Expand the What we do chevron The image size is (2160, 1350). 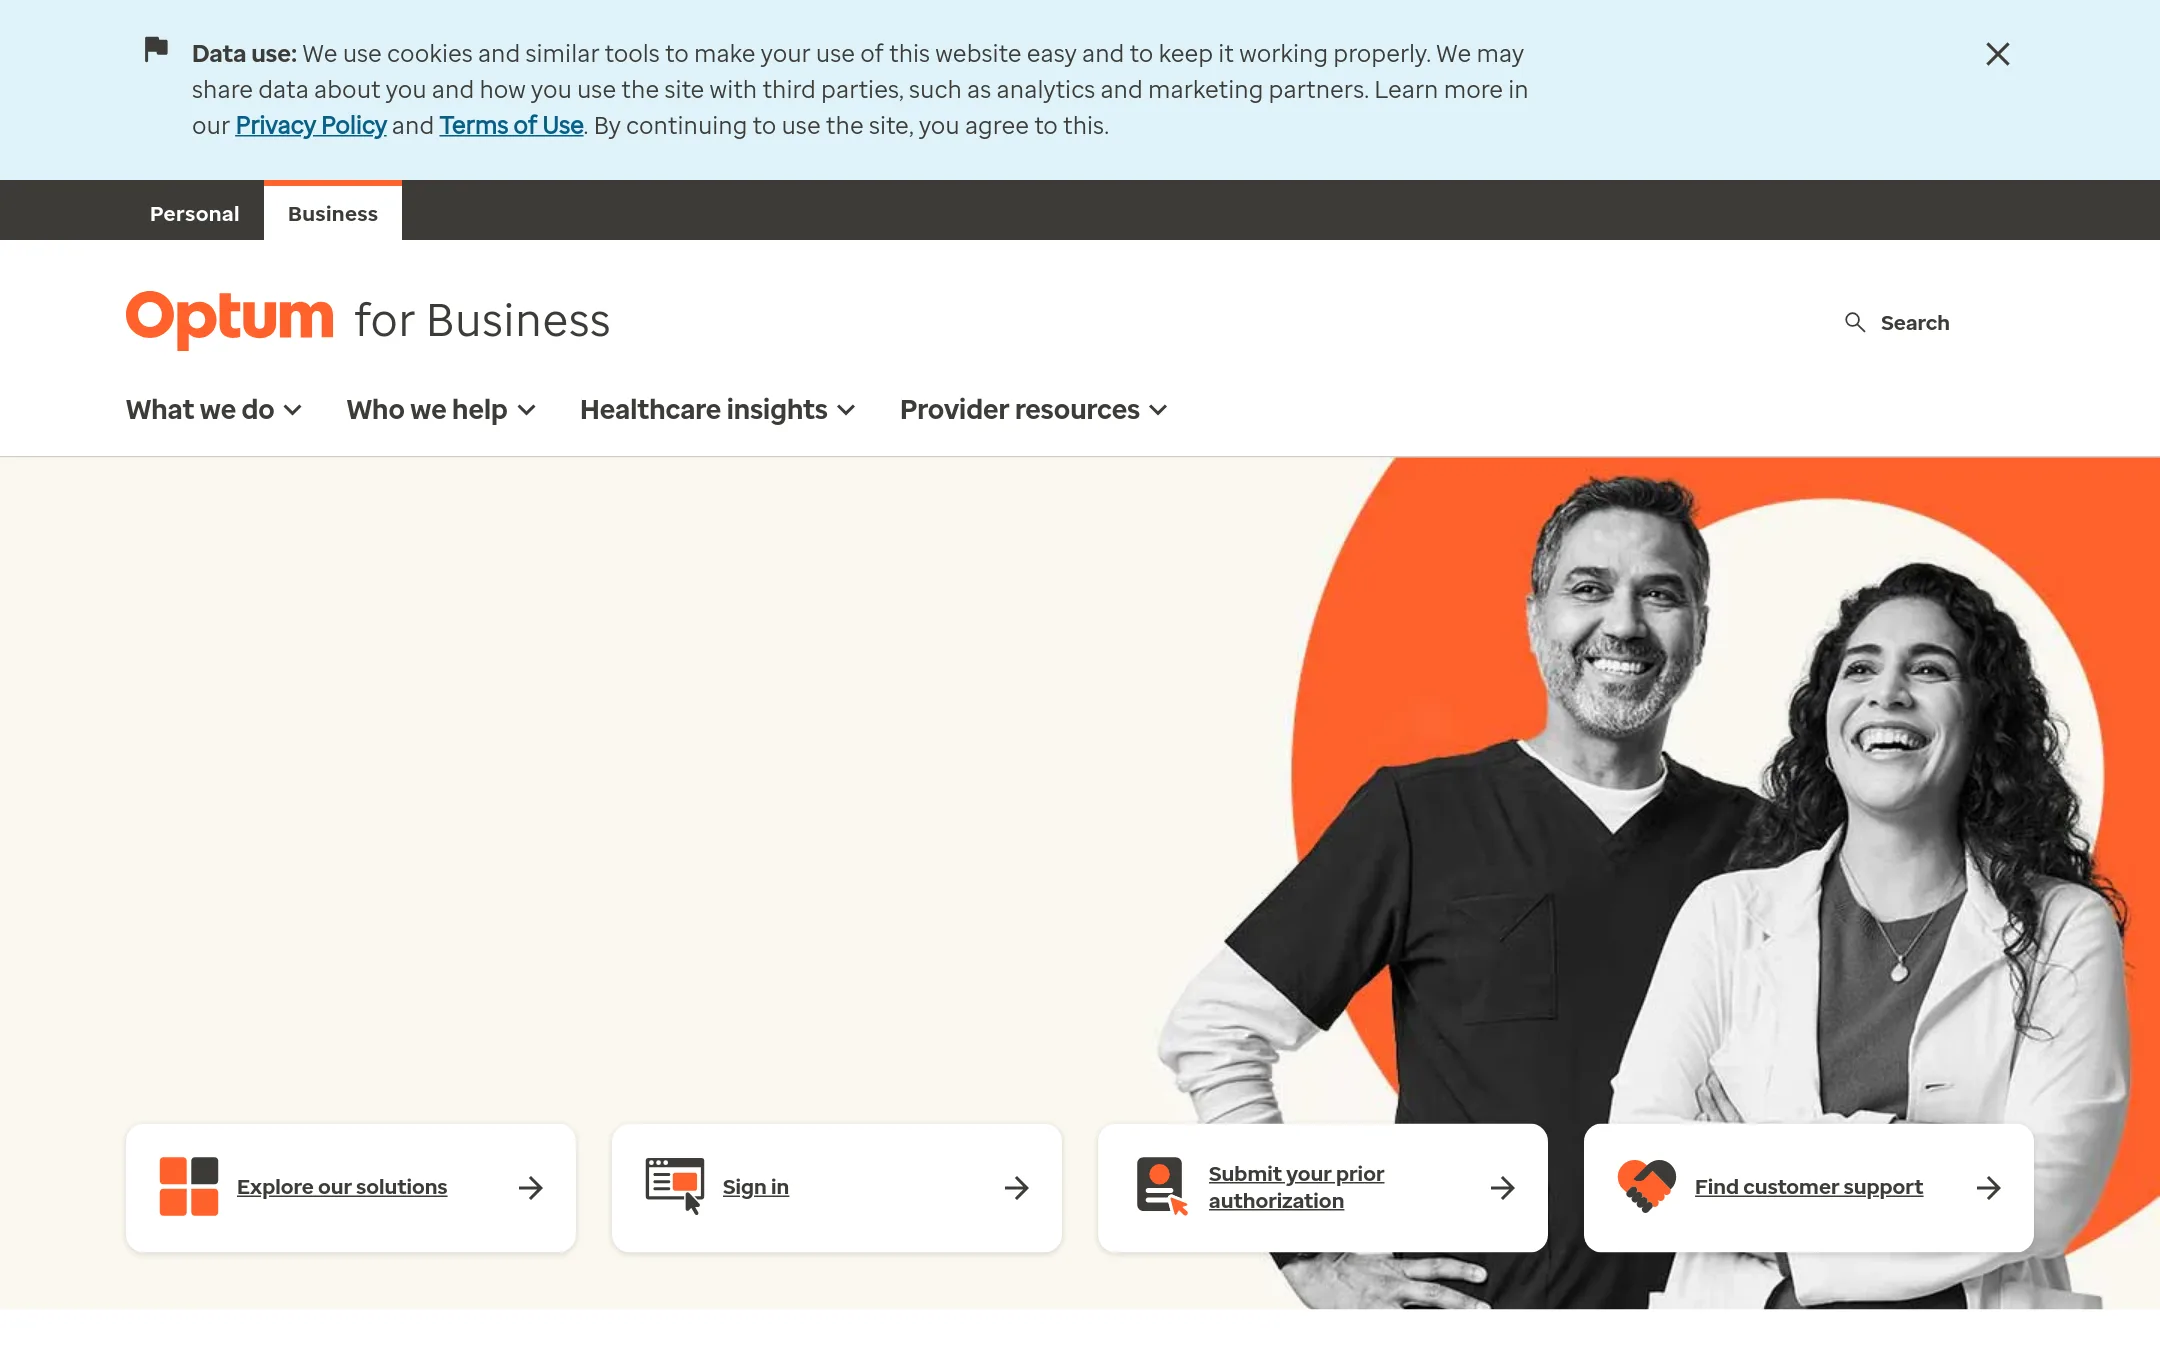click(293, 411)
